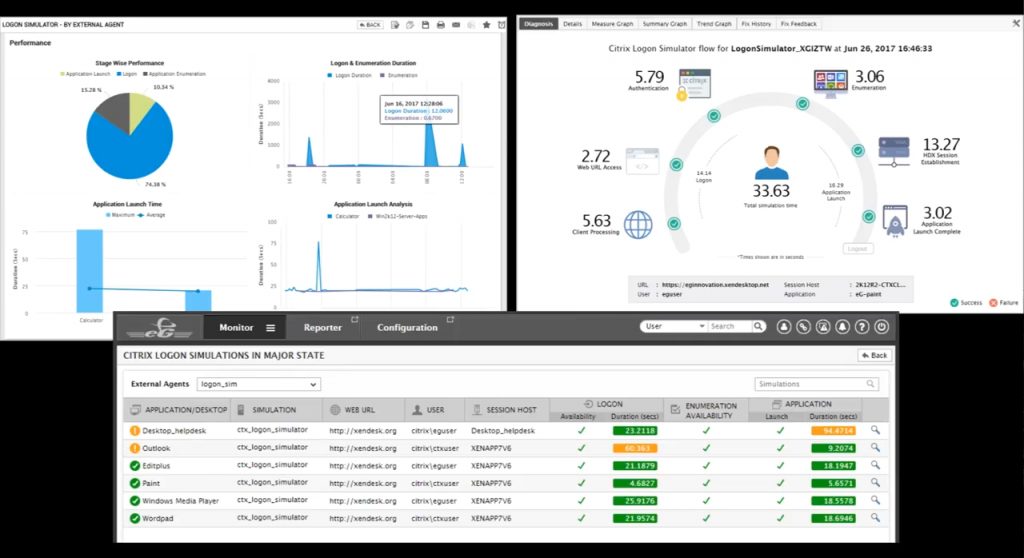This screenshot has width=1024, height=558.
Task: Click magnifier details icon for Windows Media Player row
Action: [x=875, y=501]
